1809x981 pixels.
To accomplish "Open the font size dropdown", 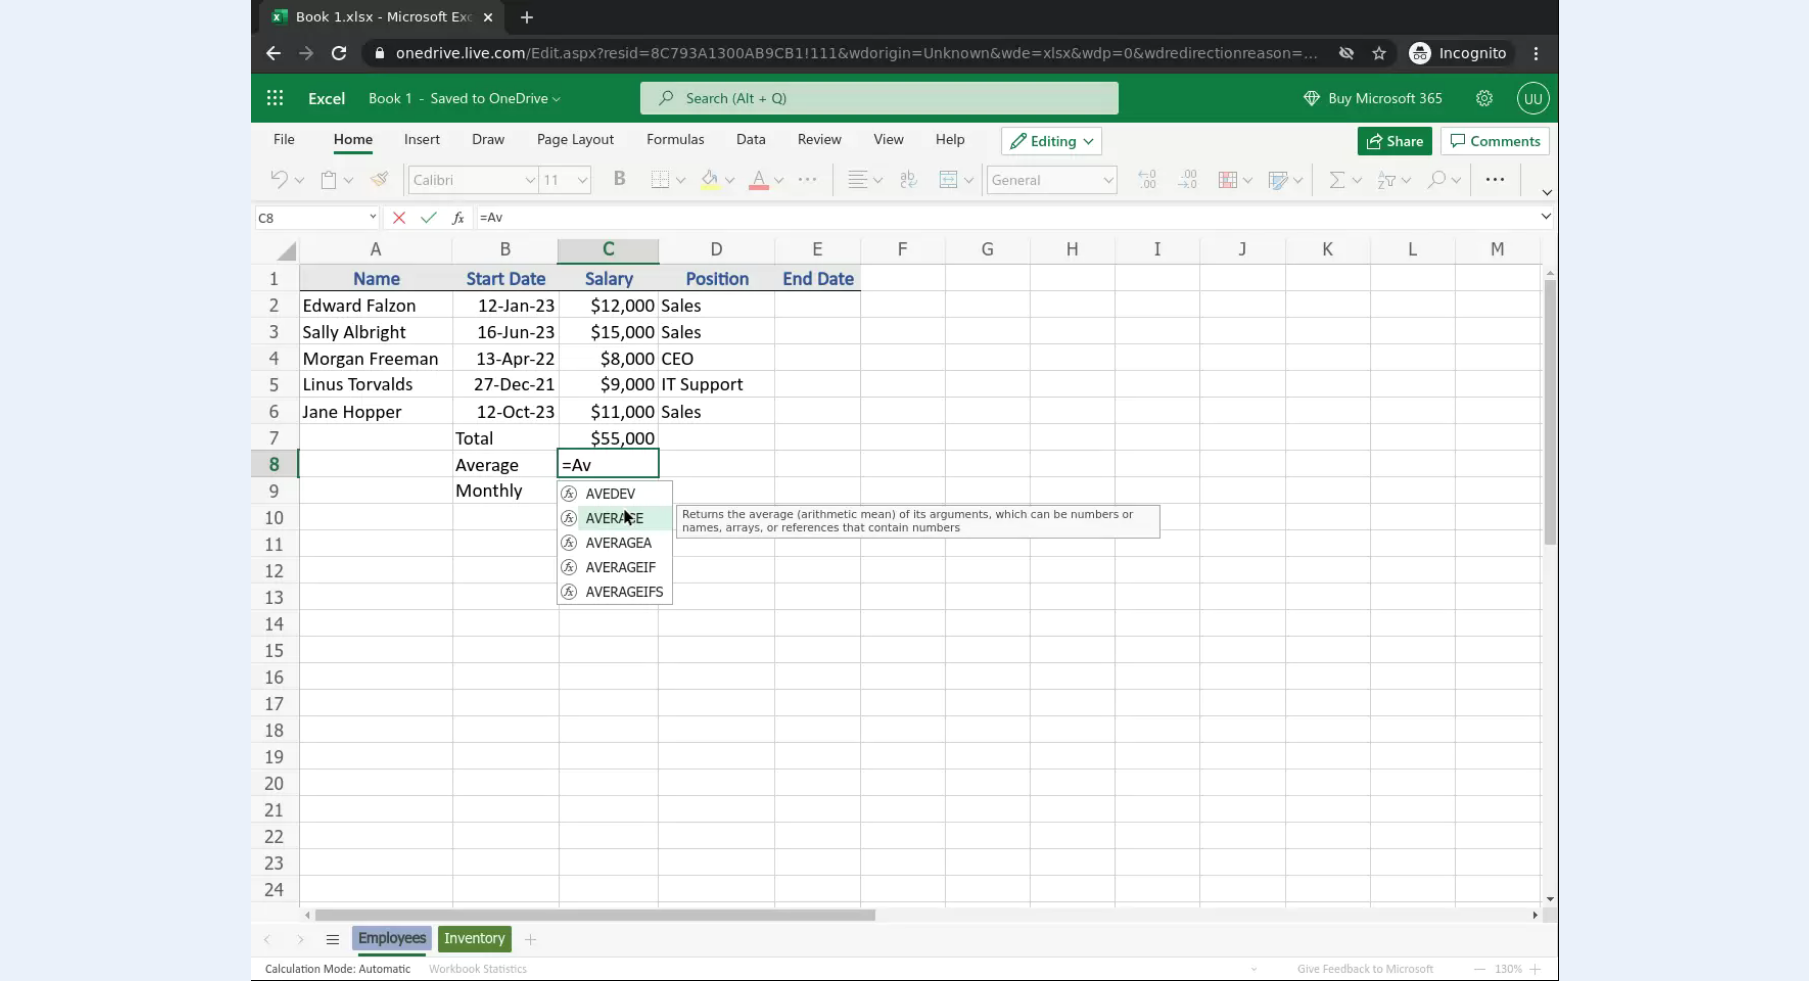I will click(581, 179).
